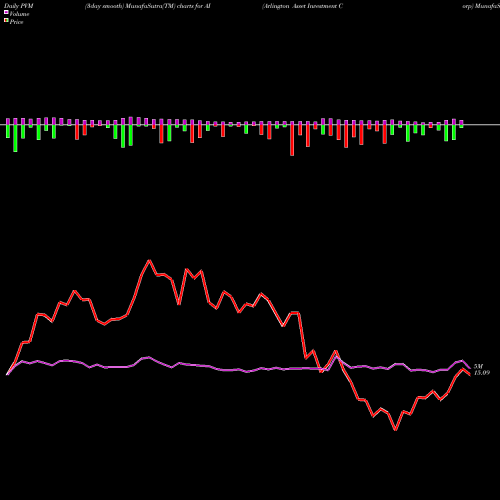Click the Volume legend label
The image size is (500, 500).
click(19, 14)
